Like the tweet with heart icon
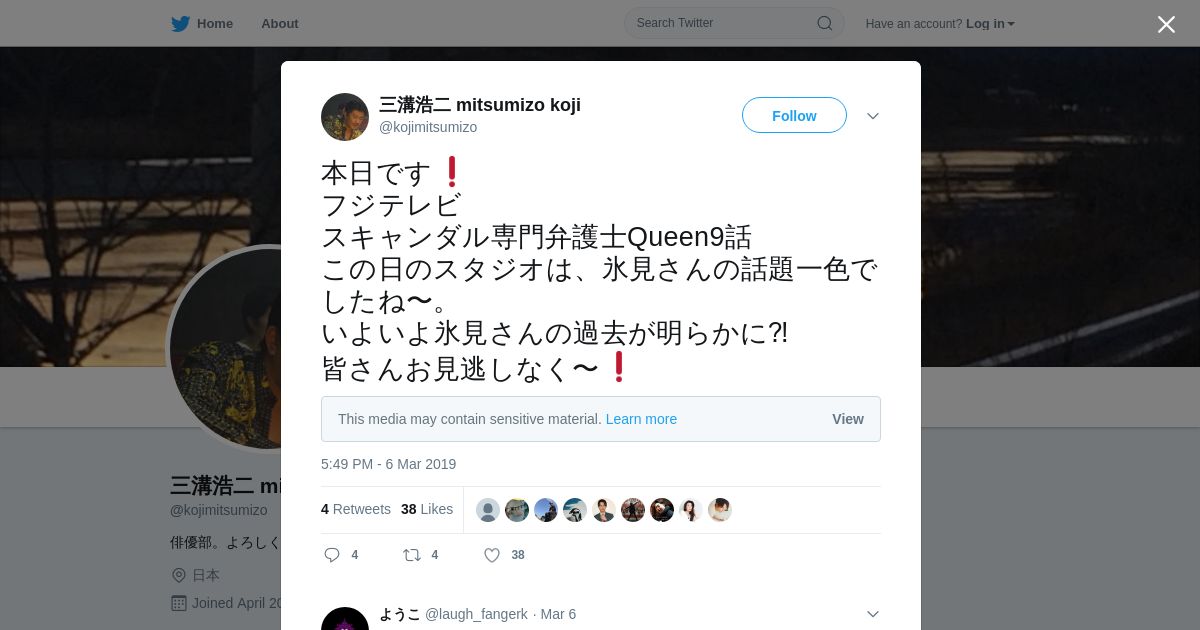Viewport: 1200px width, 630px height. [492, 555]
